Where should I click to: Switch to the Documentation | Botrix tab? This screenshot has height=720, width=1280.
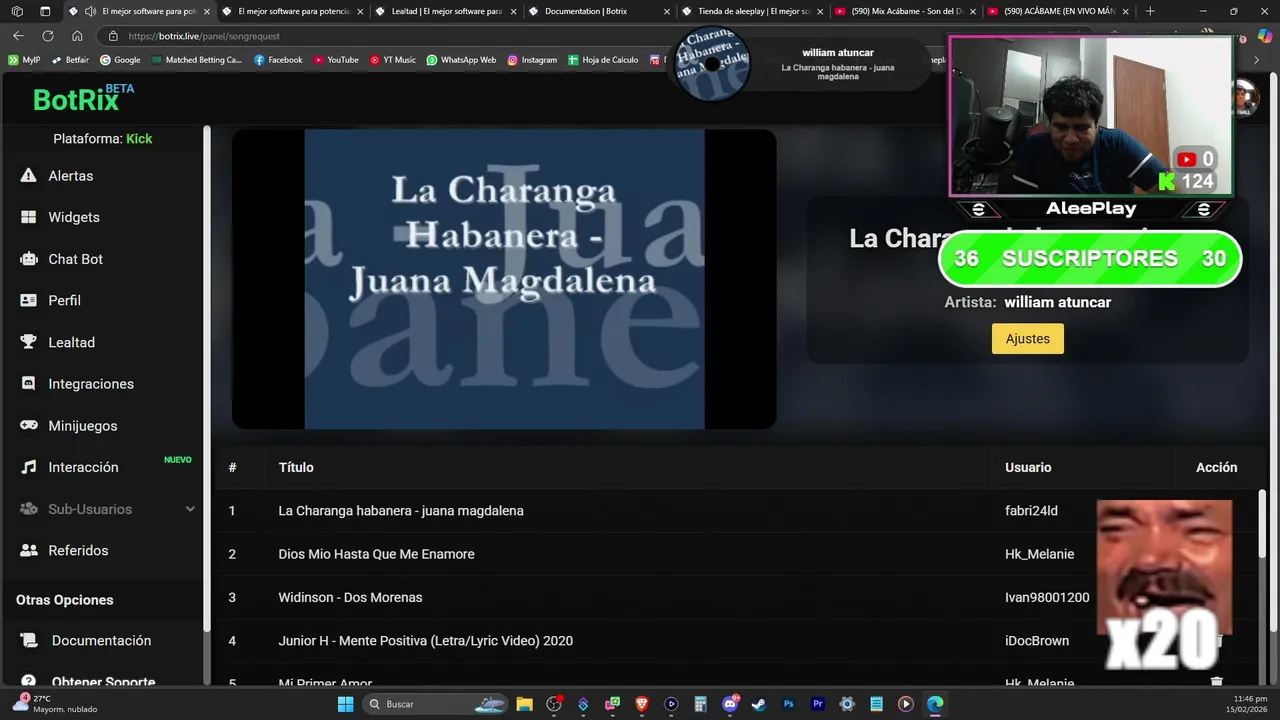click(x=598, y=11)
